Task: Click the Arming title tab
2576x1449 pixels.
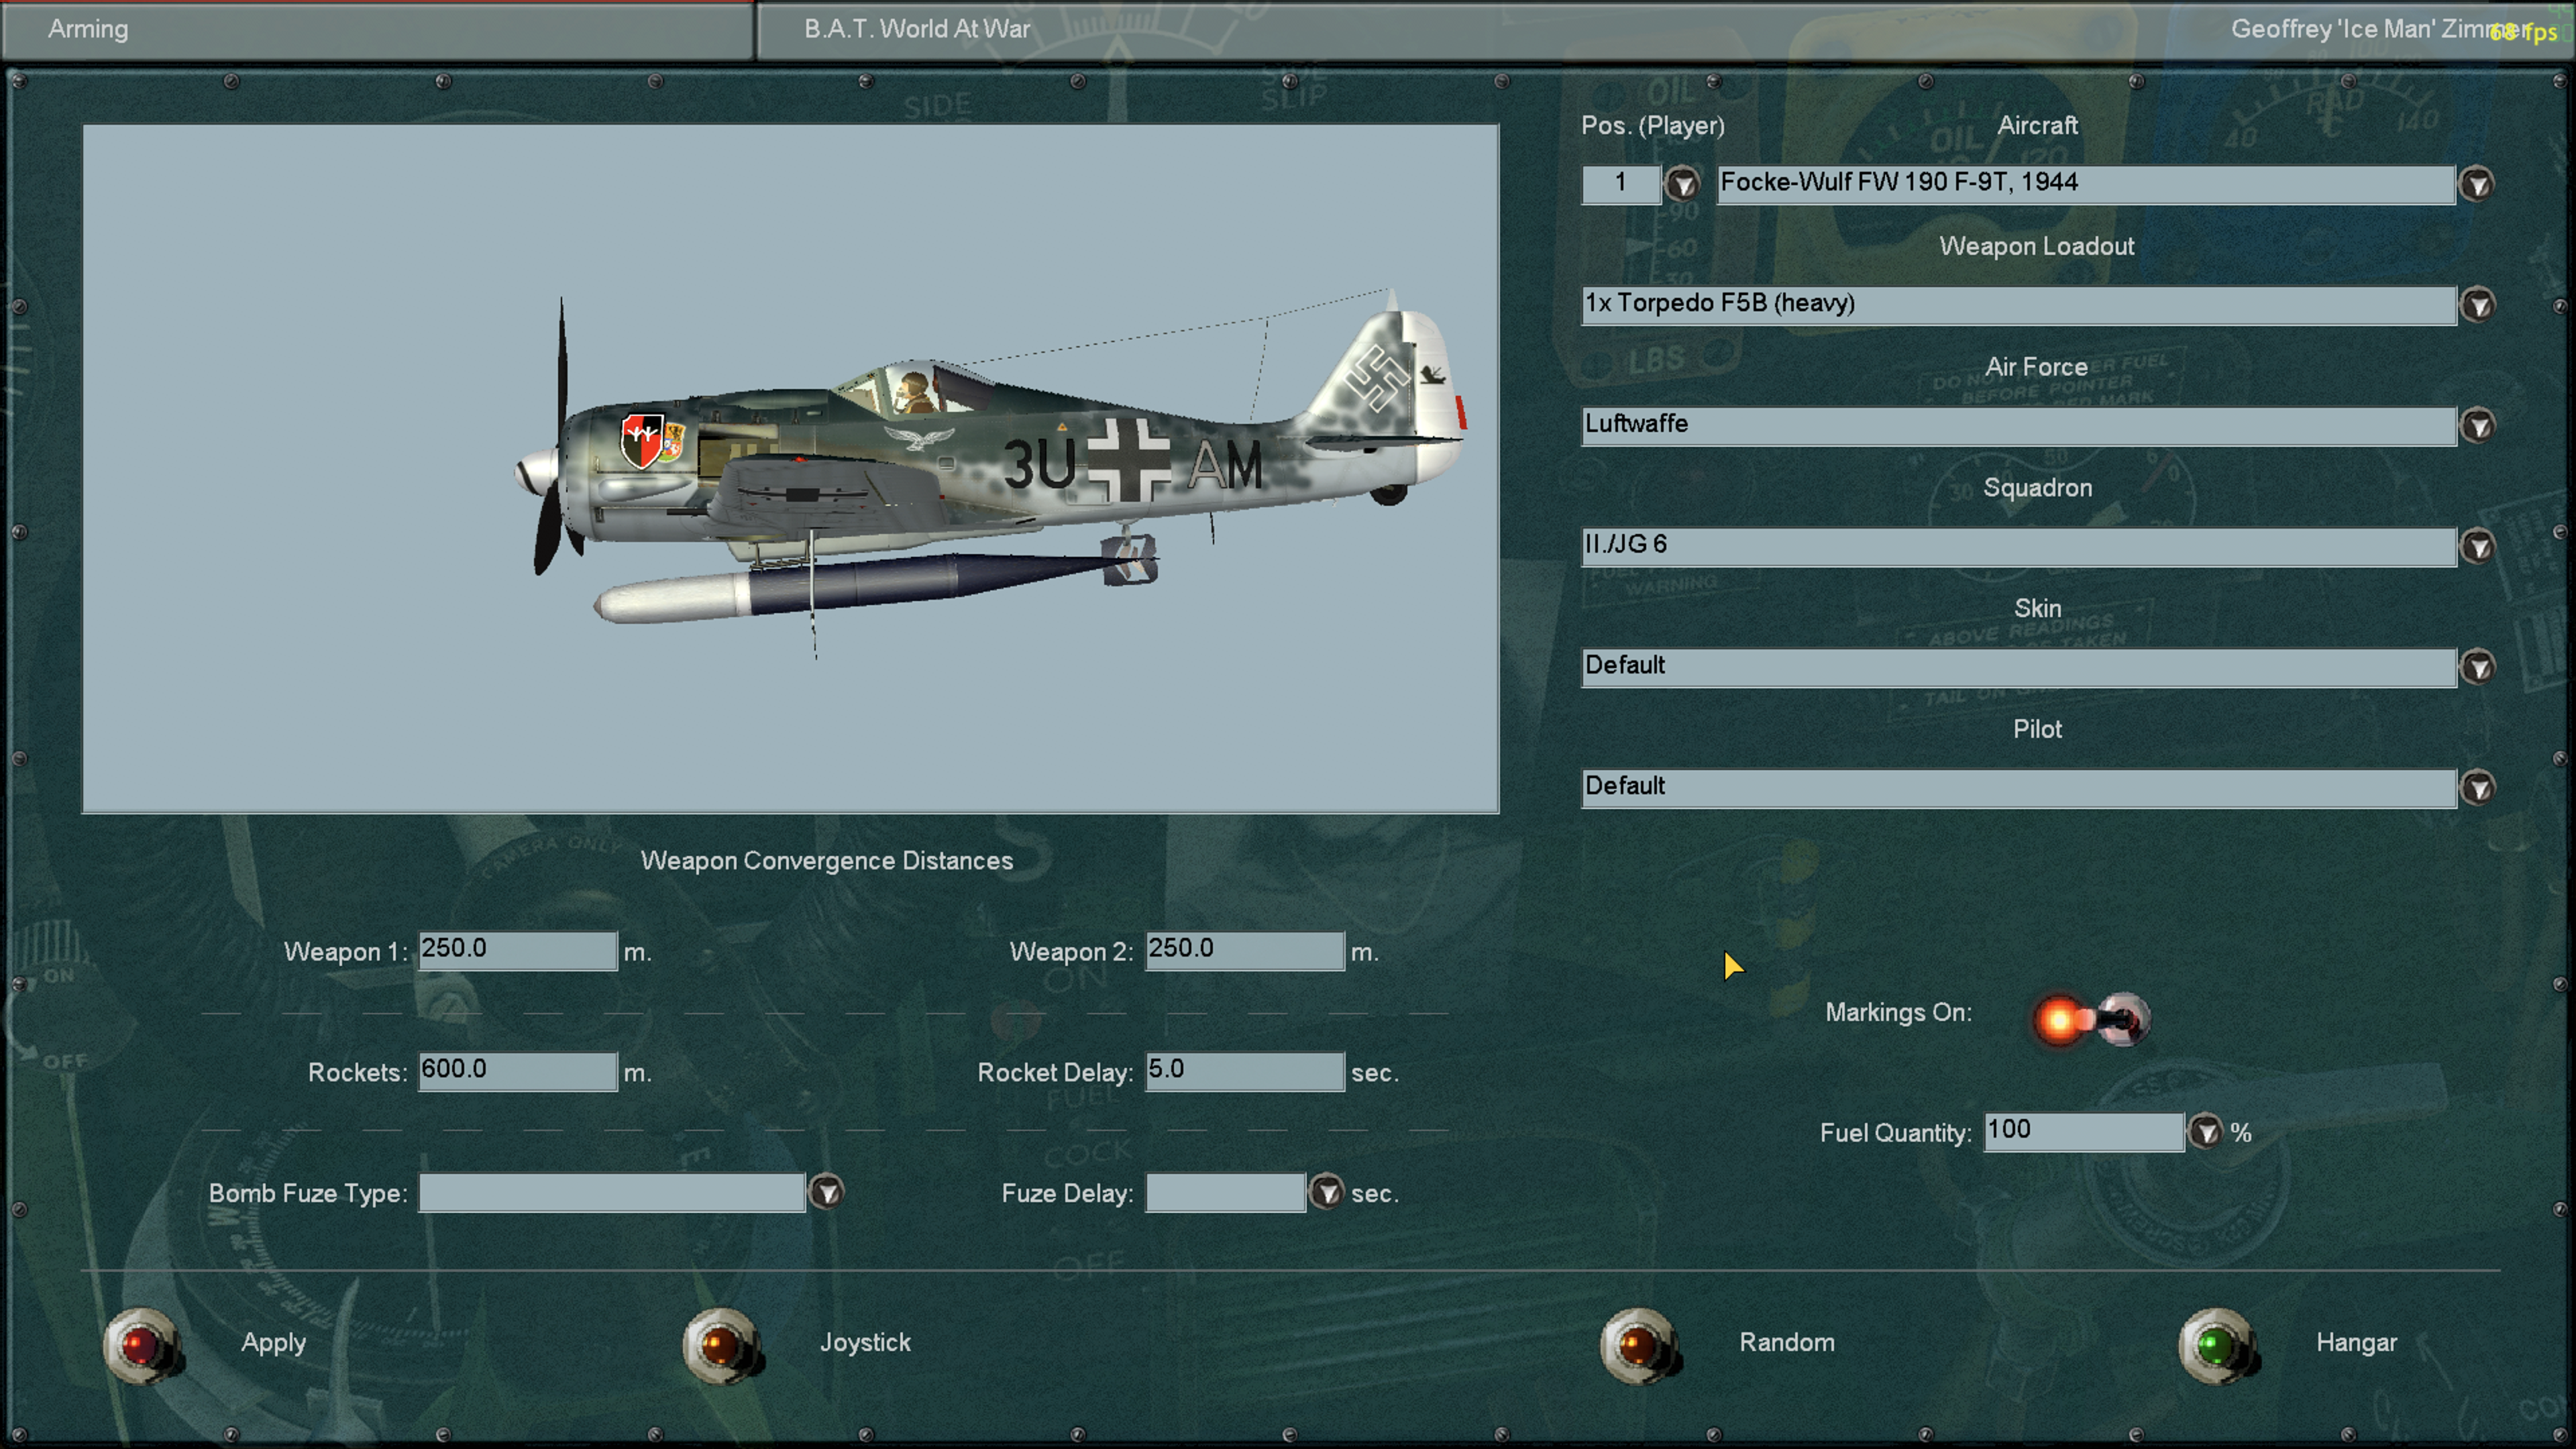Action: 88,29
